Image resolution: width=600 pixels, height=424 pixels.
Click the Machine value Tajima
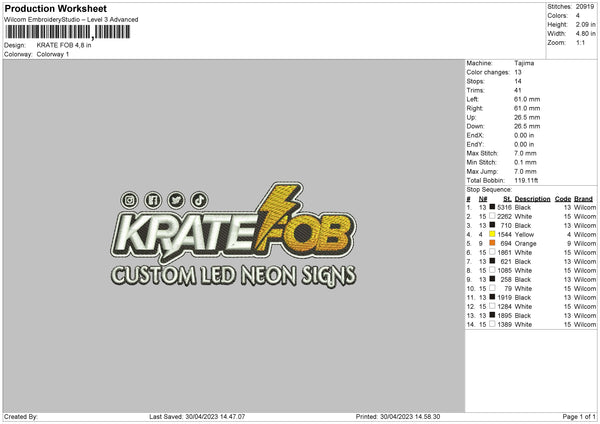pos(524,63)
